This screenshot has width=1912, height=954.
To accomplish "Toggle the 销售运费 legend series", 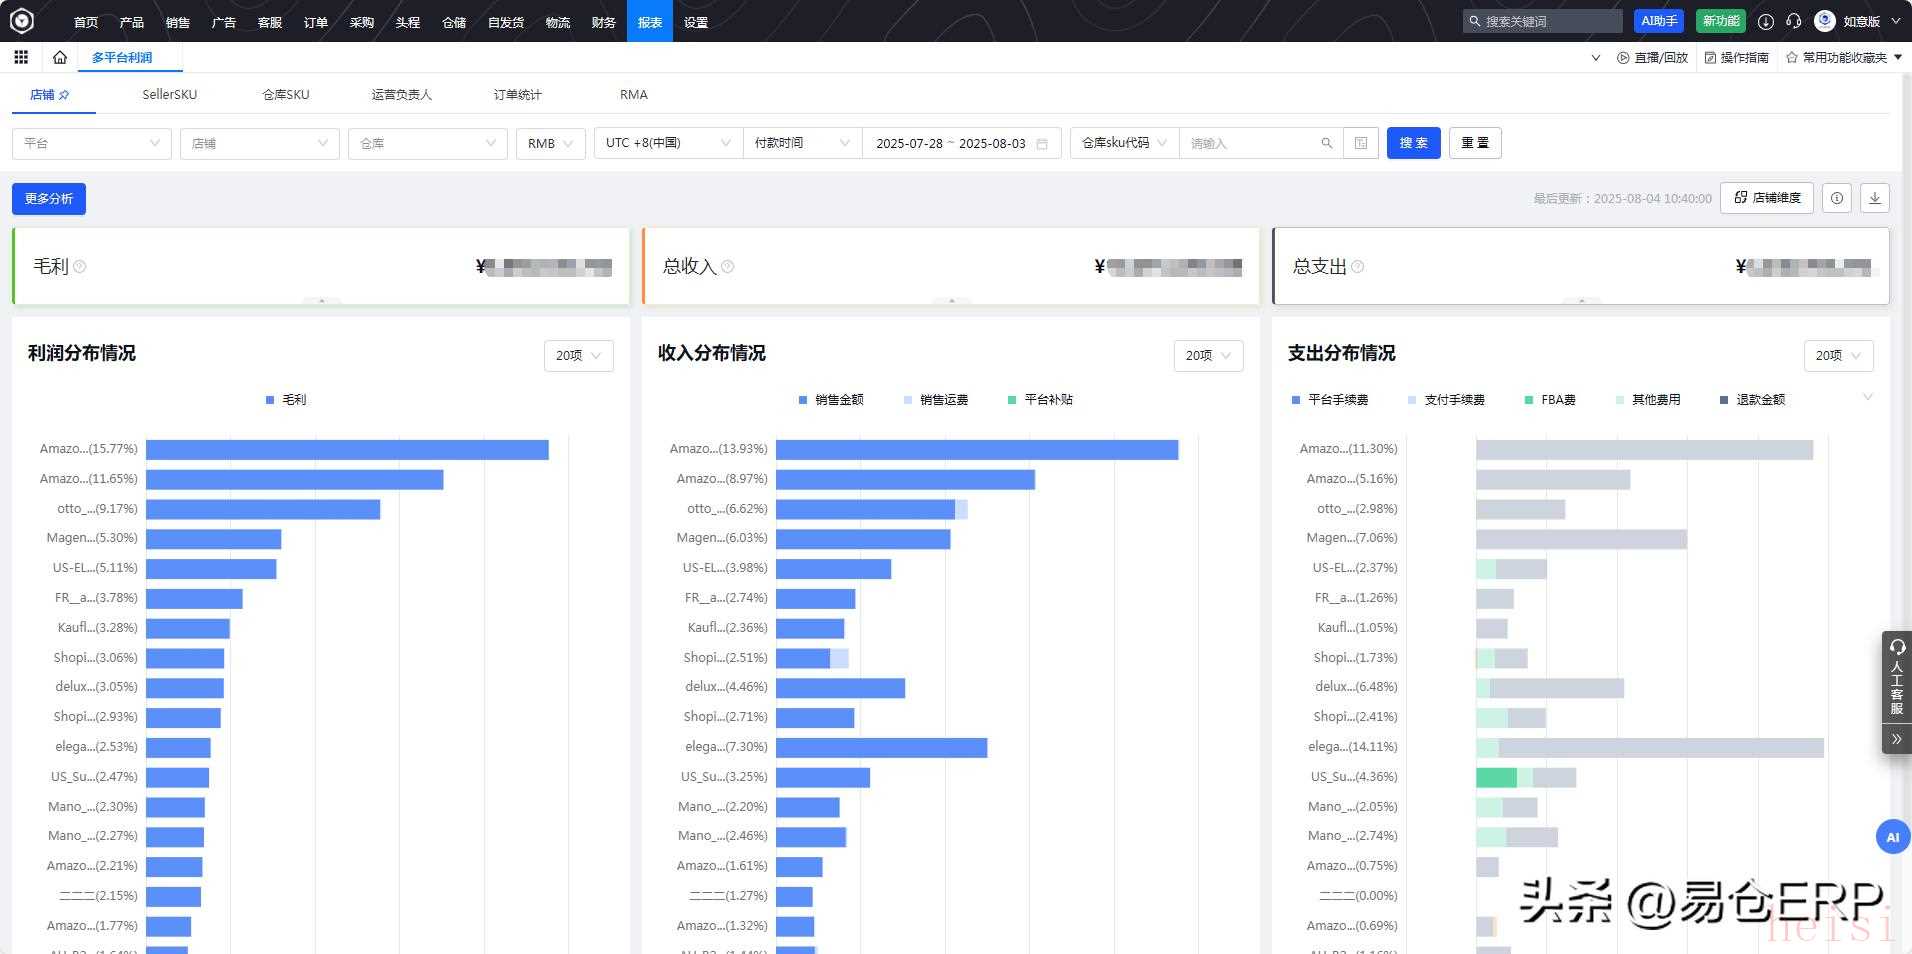I will pos(935,400).
